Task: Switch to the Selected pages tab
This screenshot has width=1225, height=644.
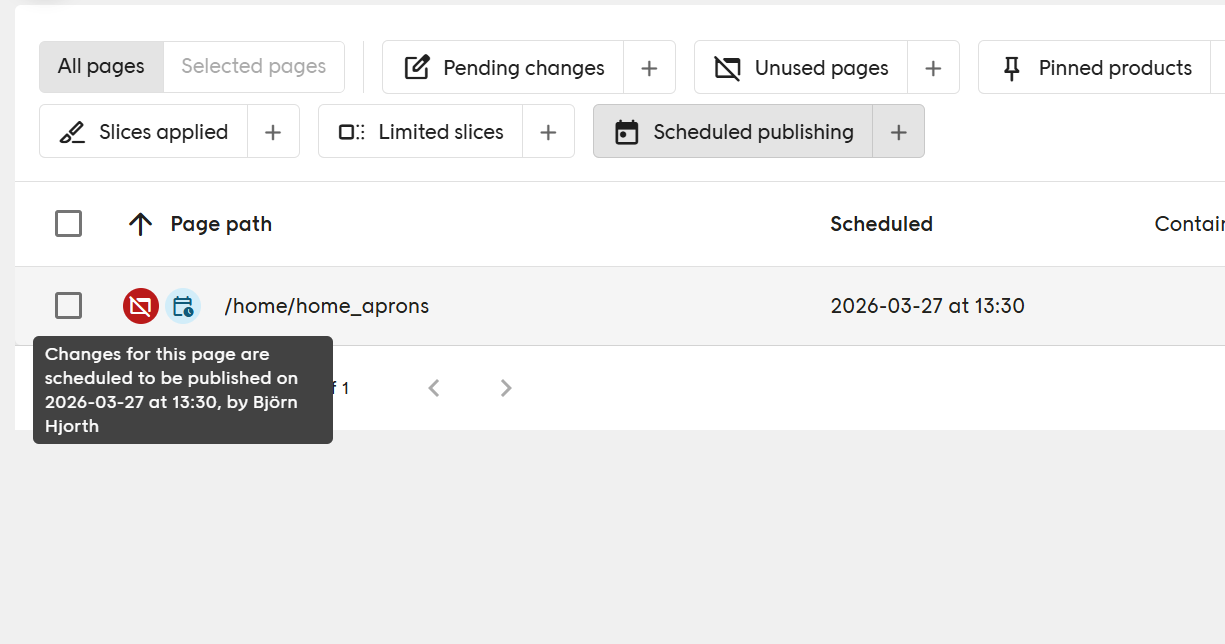Action: (254, 67)
